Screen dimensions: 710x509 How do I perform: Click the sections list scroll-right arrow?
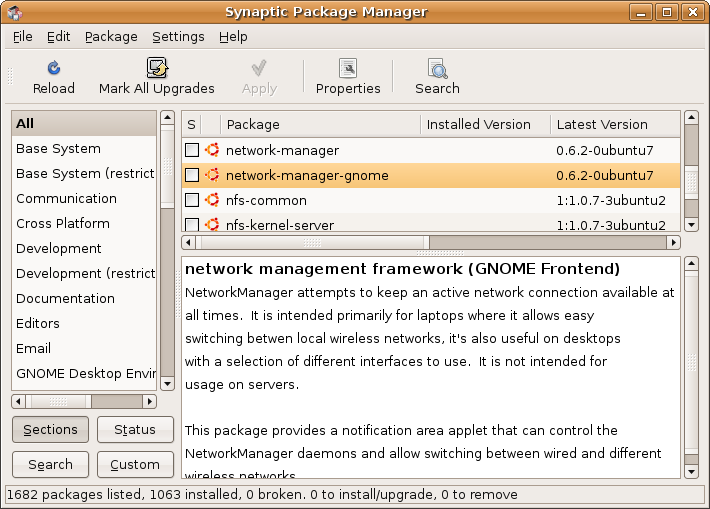point(150,401)
